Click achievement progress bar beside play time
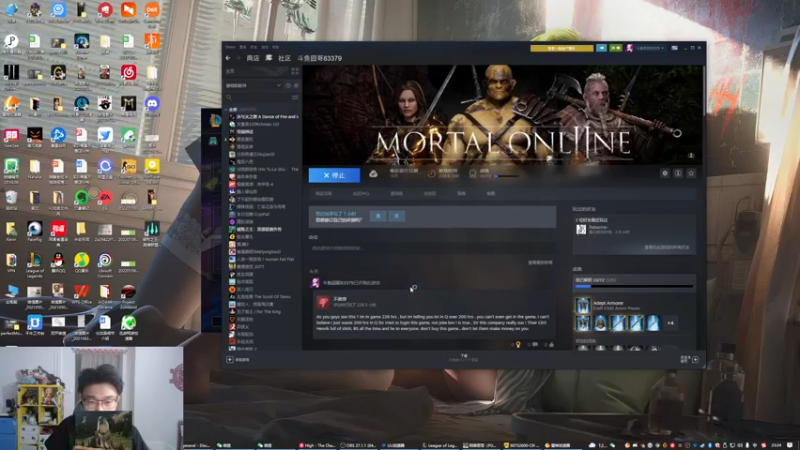This screenshot has height=450, width=800. (506, 176)
